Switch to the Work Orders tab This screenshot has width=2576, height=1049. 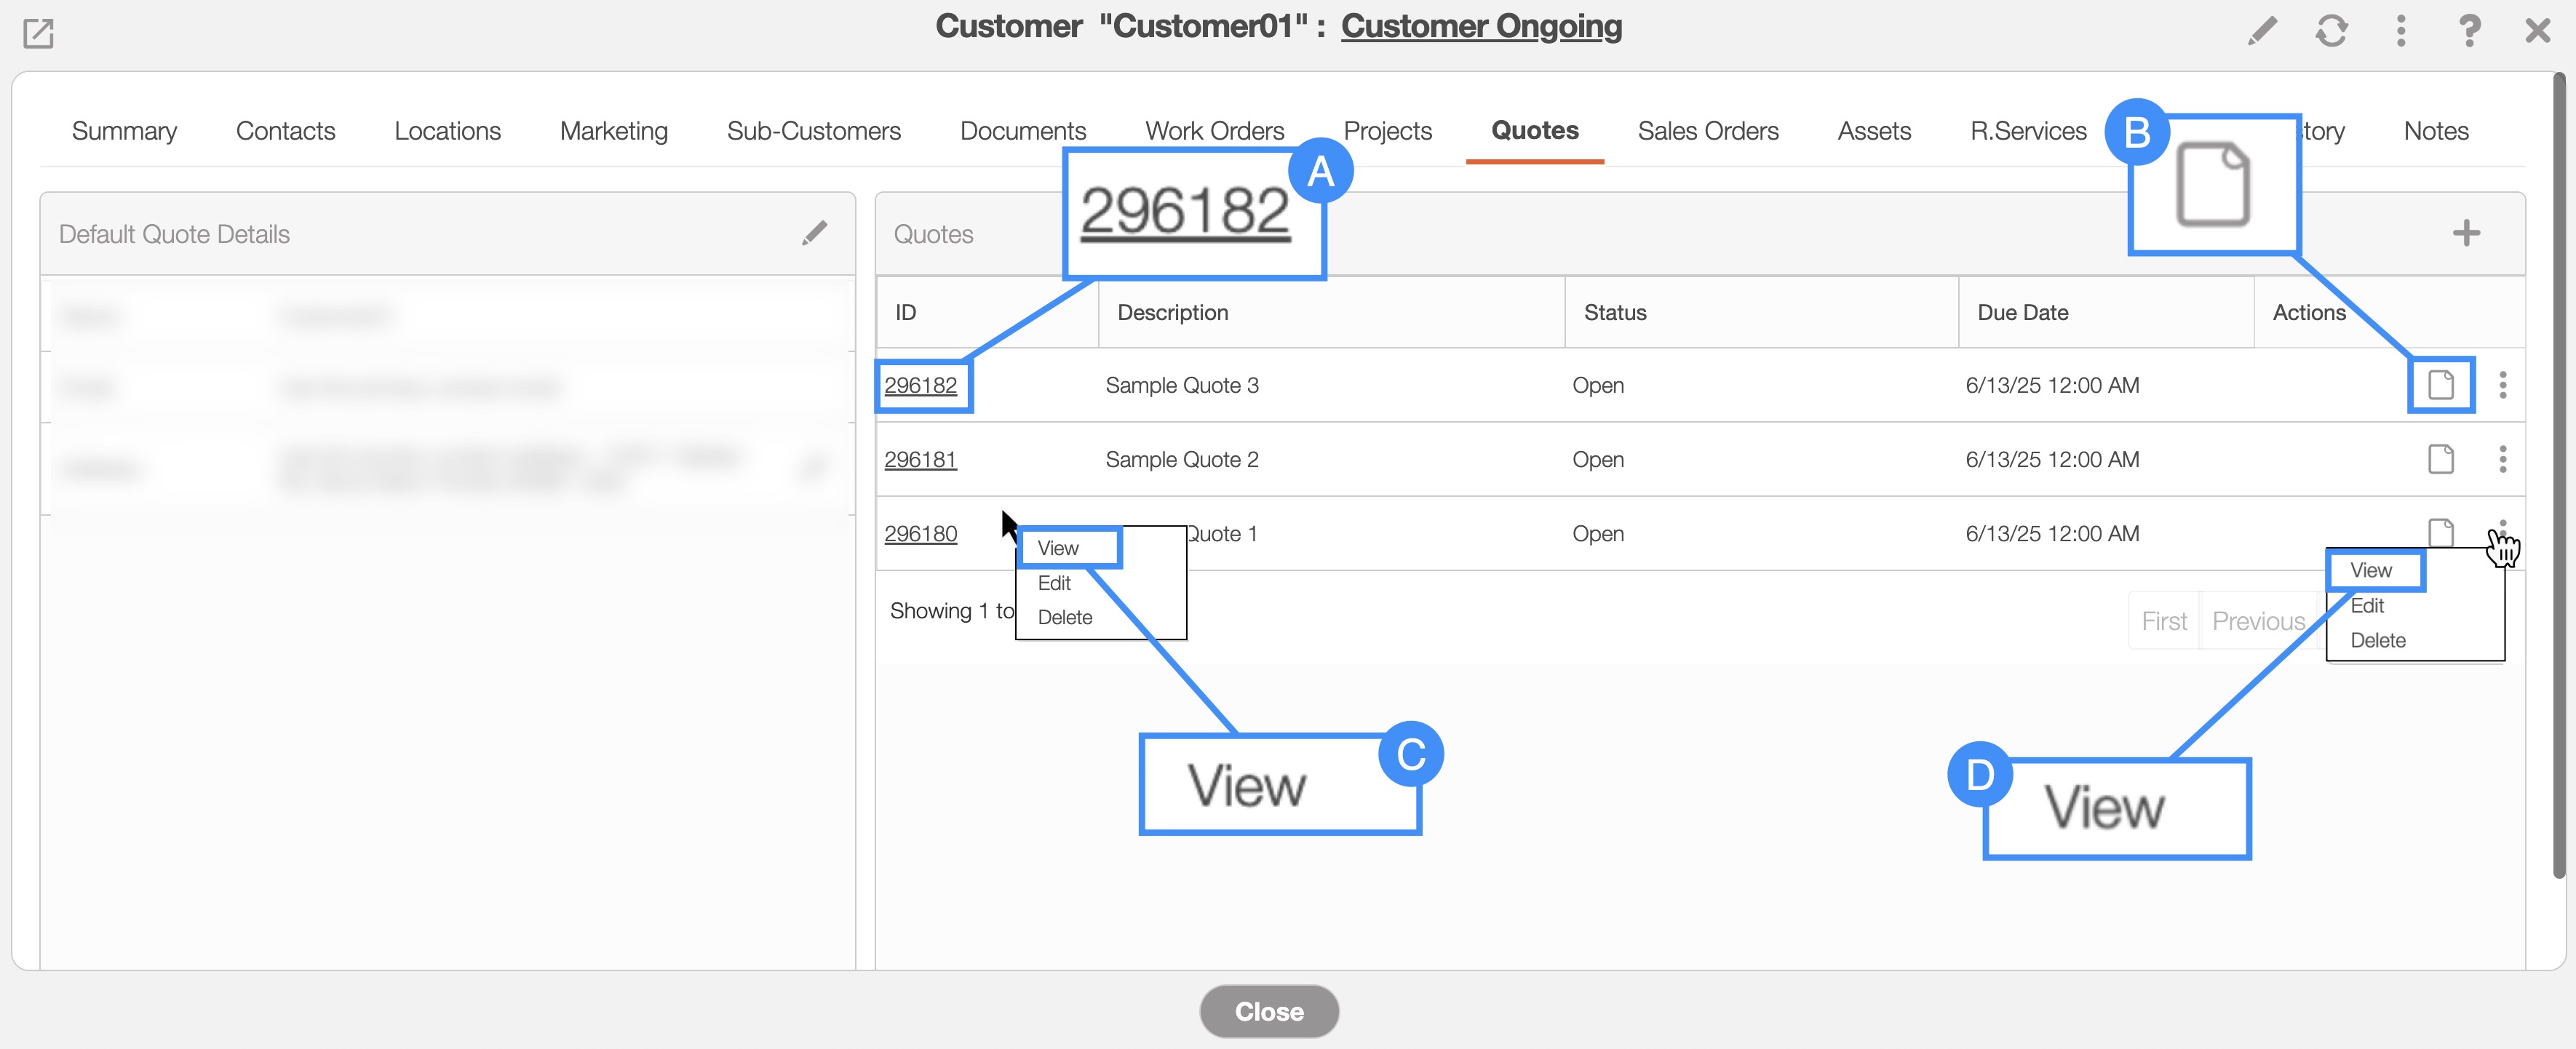coord(1214,131)
